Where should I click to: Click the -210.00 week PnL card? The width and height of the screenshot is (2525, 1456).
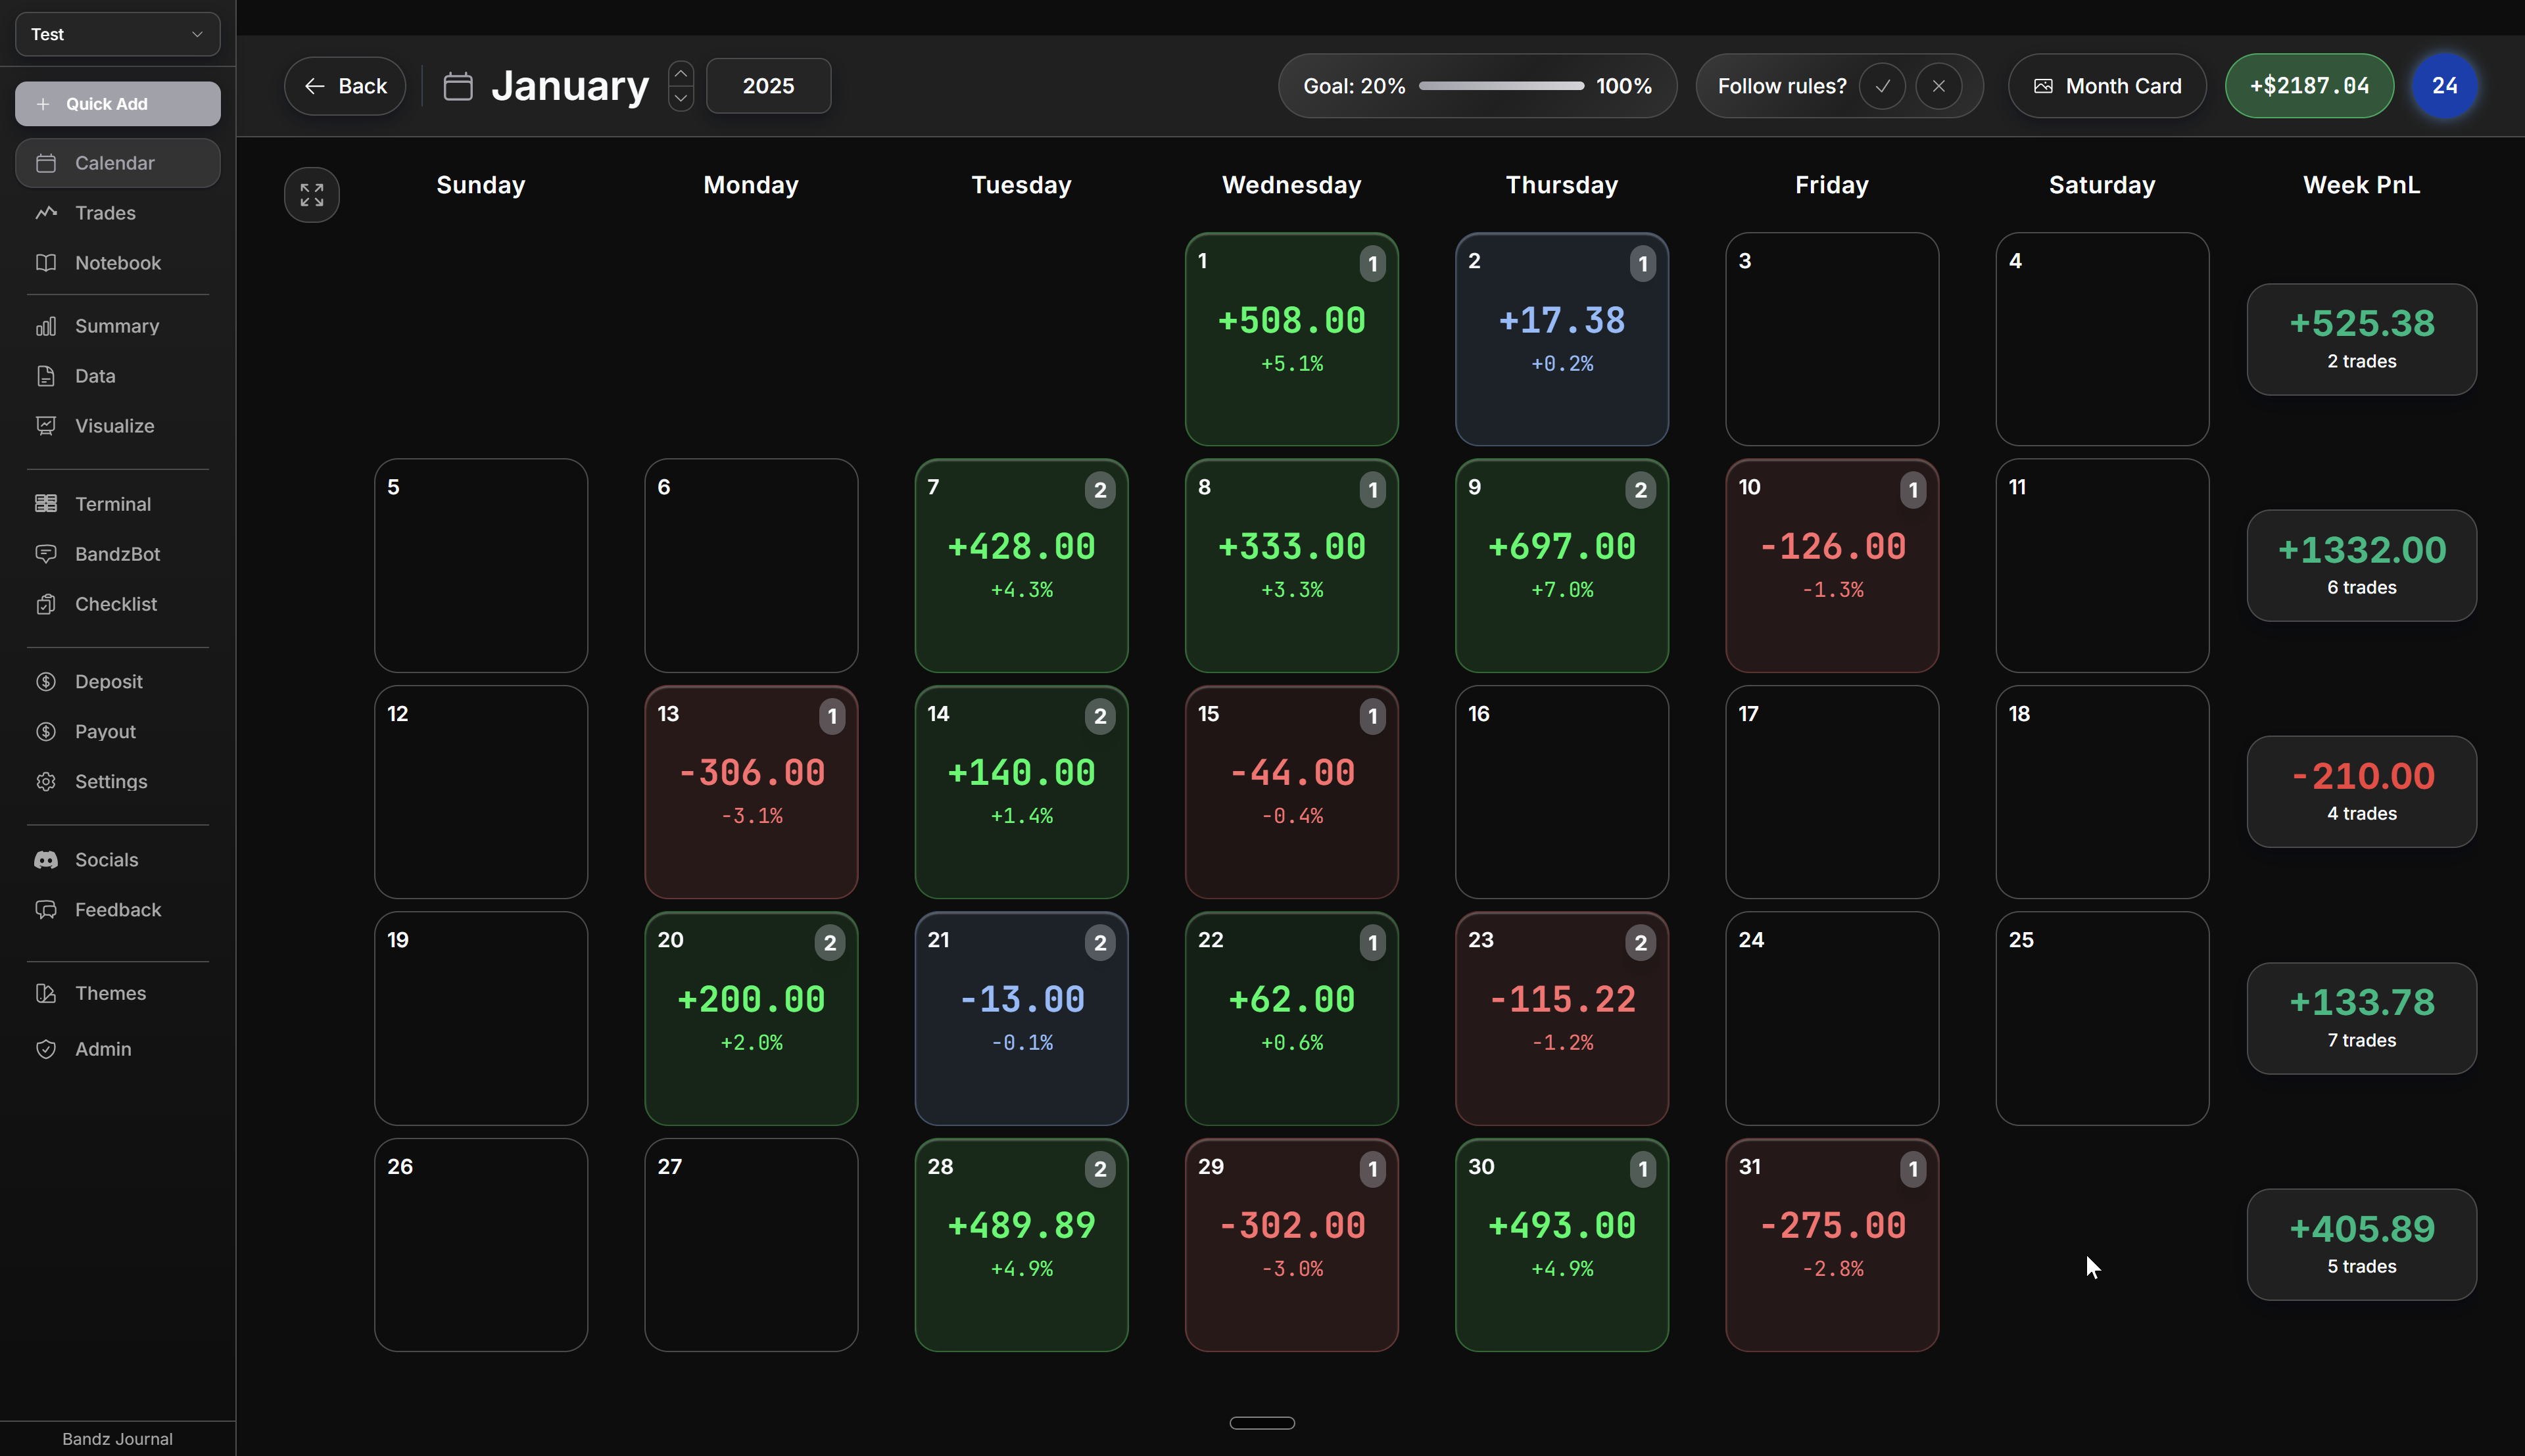click(x=2361, y=792)
